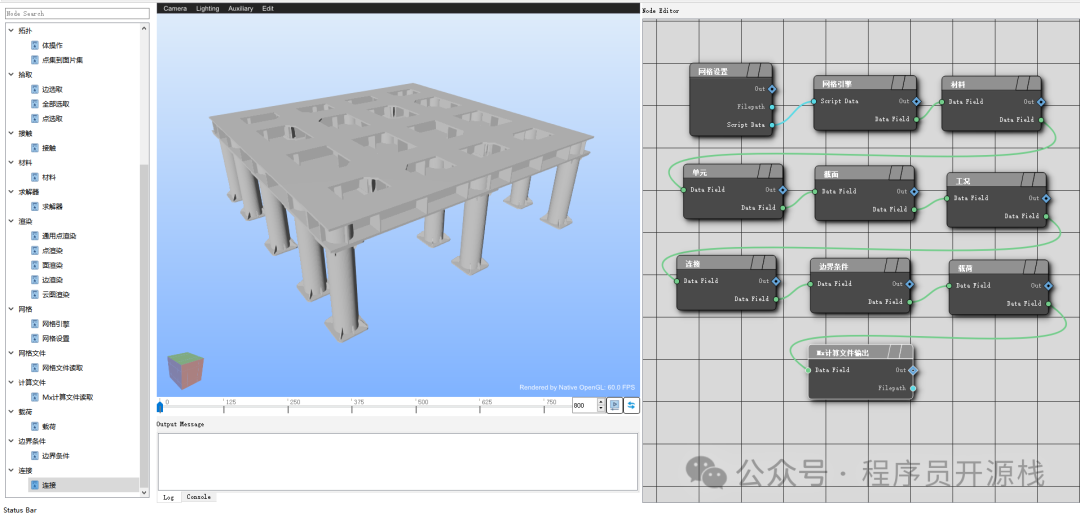Image resolution: width=1080 pixels, height=517 pixels.
Task: Choose the Mx计算文件读取 node entry
Action: 66,397
